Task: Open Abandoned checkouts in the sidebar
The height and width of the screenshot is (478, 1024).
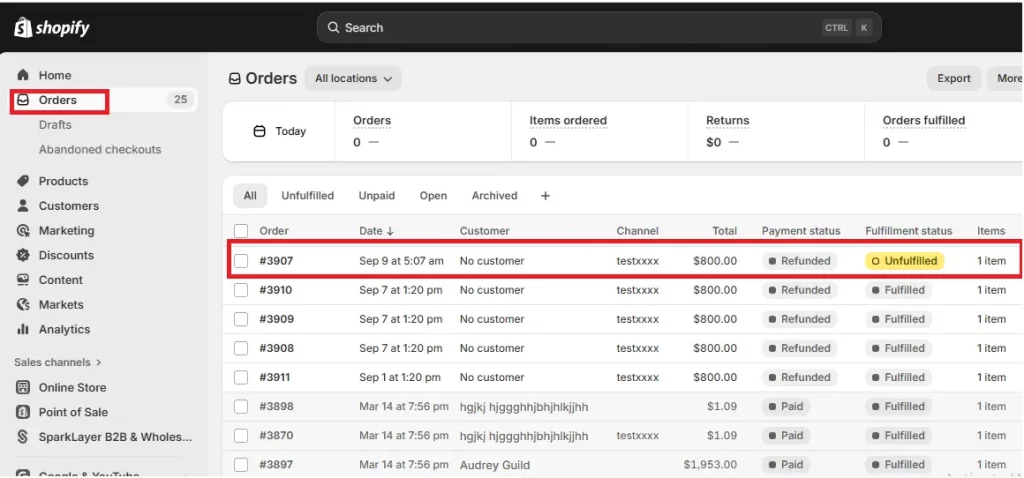Action: tap(100, 150)
